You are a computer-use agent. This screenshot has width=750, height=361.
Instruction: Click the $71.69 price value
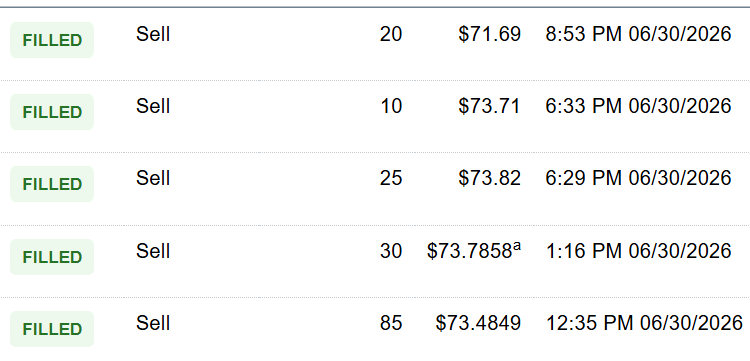pos(489,34)
